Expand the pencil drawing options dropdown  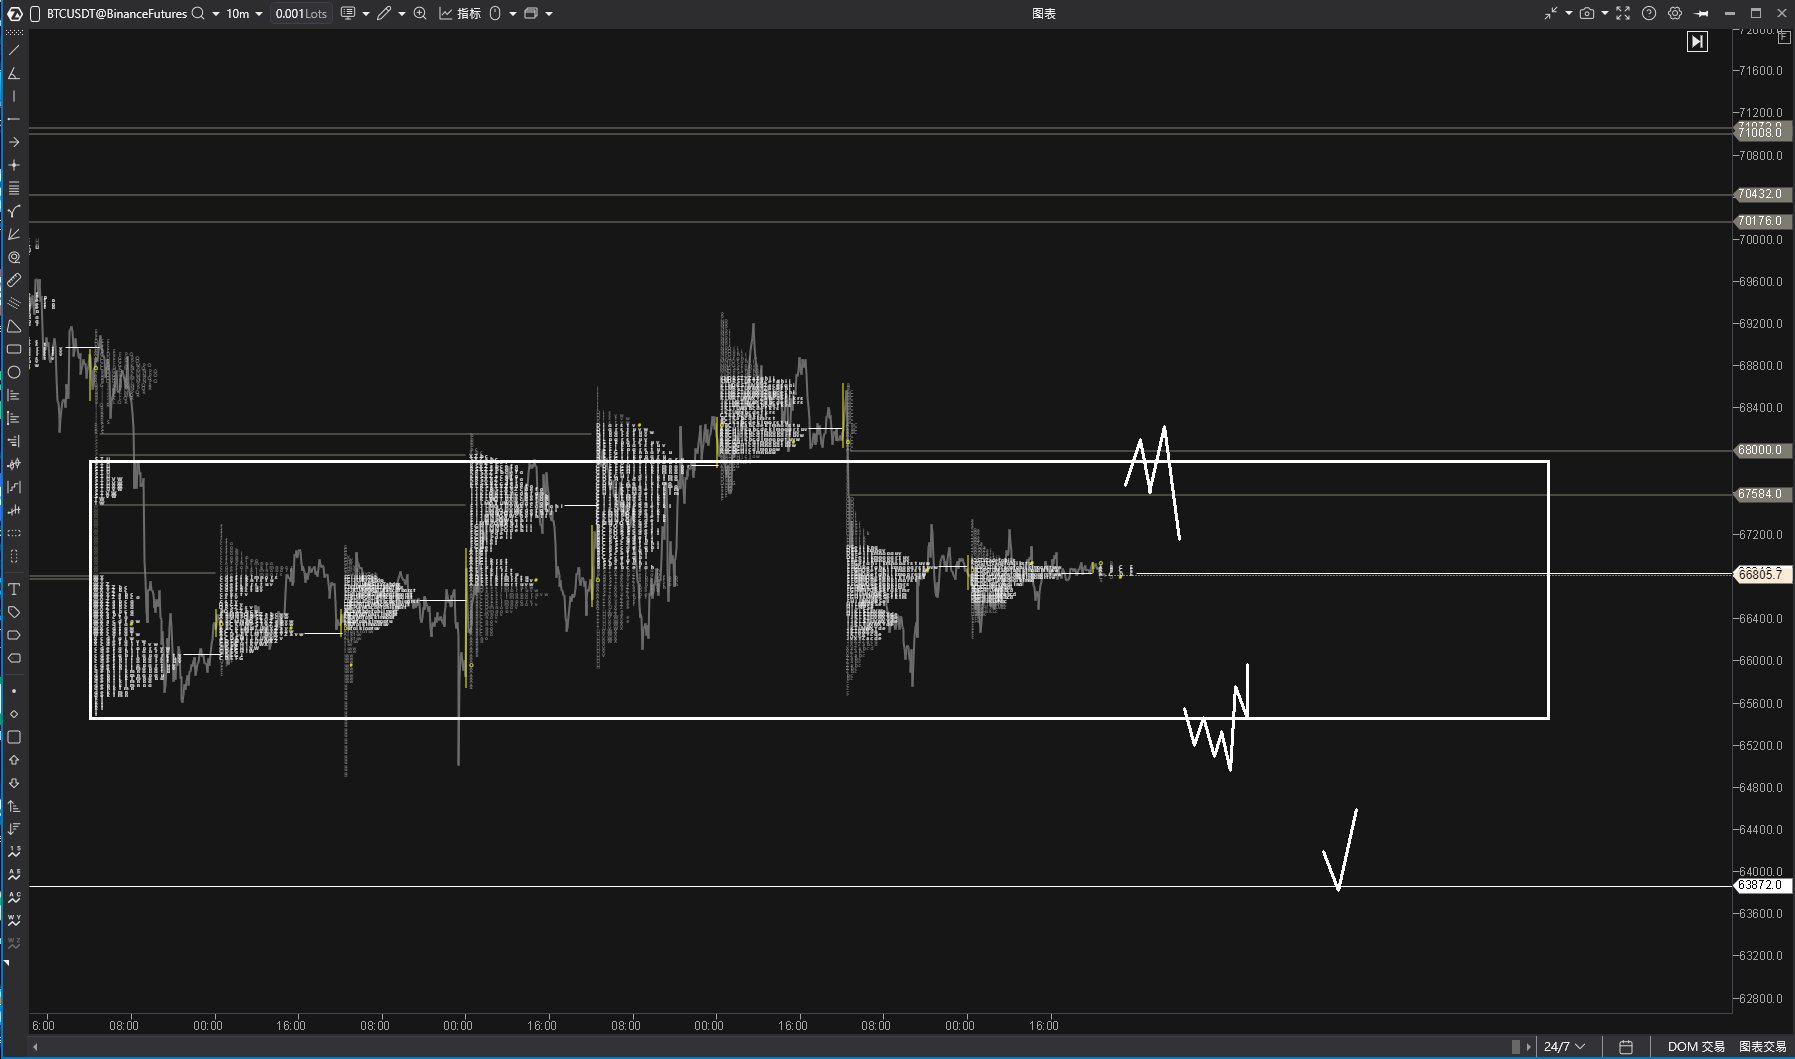[x=402, y=14]
